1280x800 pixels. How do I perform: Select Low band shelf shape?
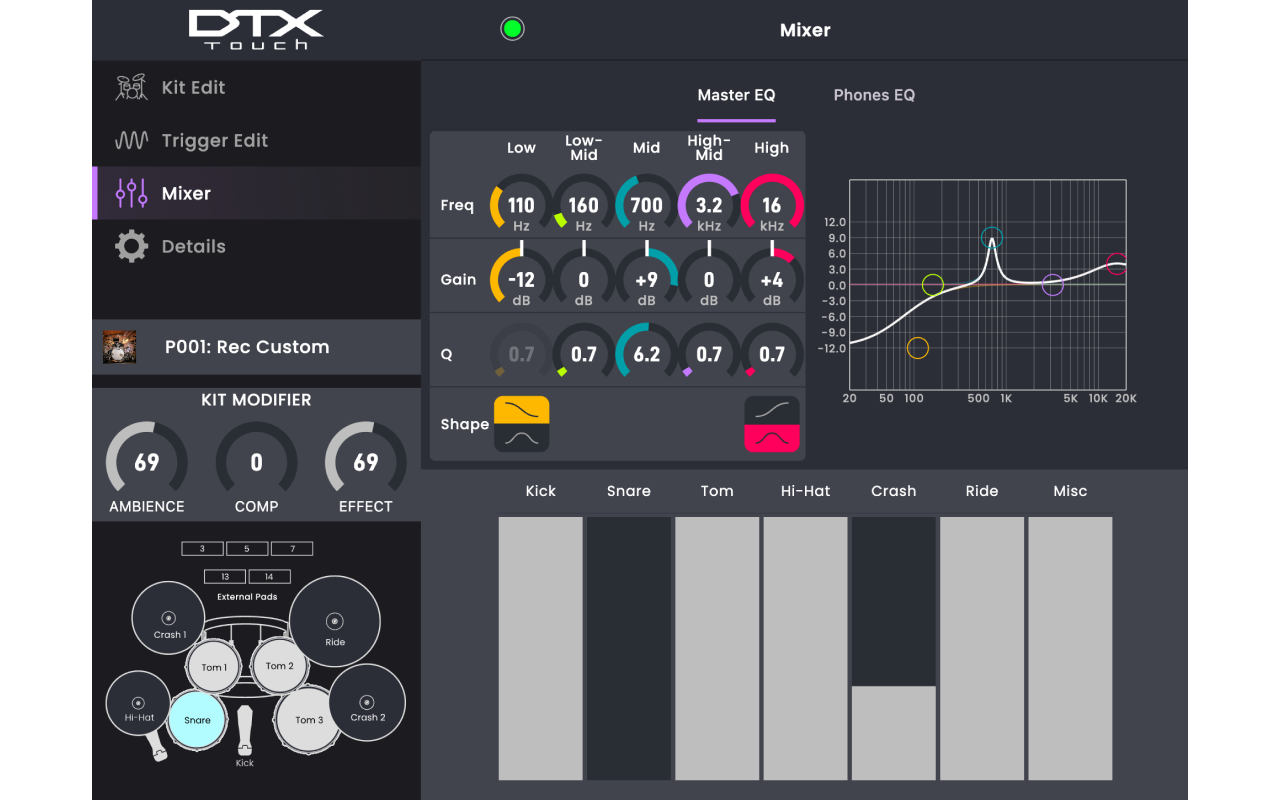coord(522,409)
